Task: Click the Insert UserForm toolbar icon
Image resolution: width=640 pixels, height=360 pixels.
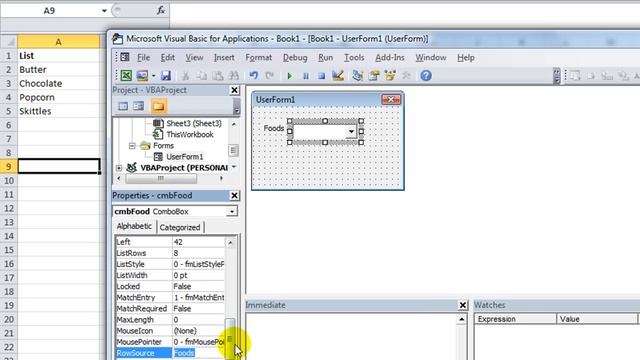Action: (x=142, y=76)
